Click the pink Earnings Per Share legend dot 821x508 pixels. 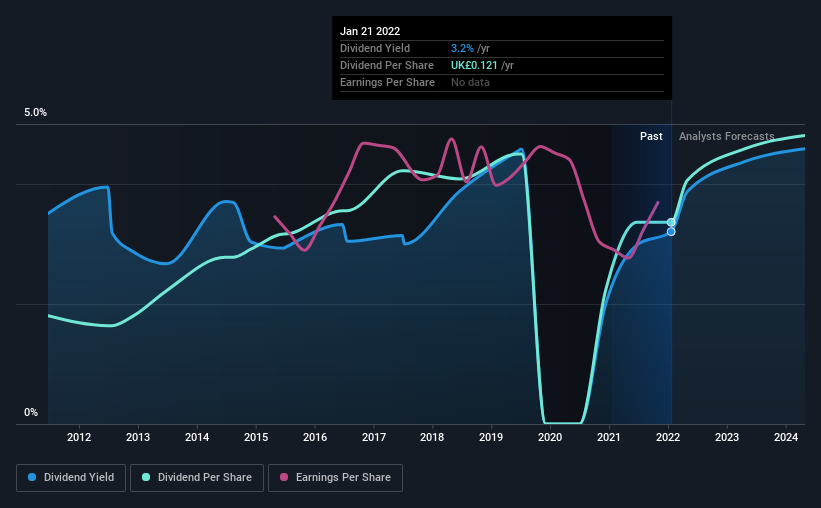(x=284, y=477)
